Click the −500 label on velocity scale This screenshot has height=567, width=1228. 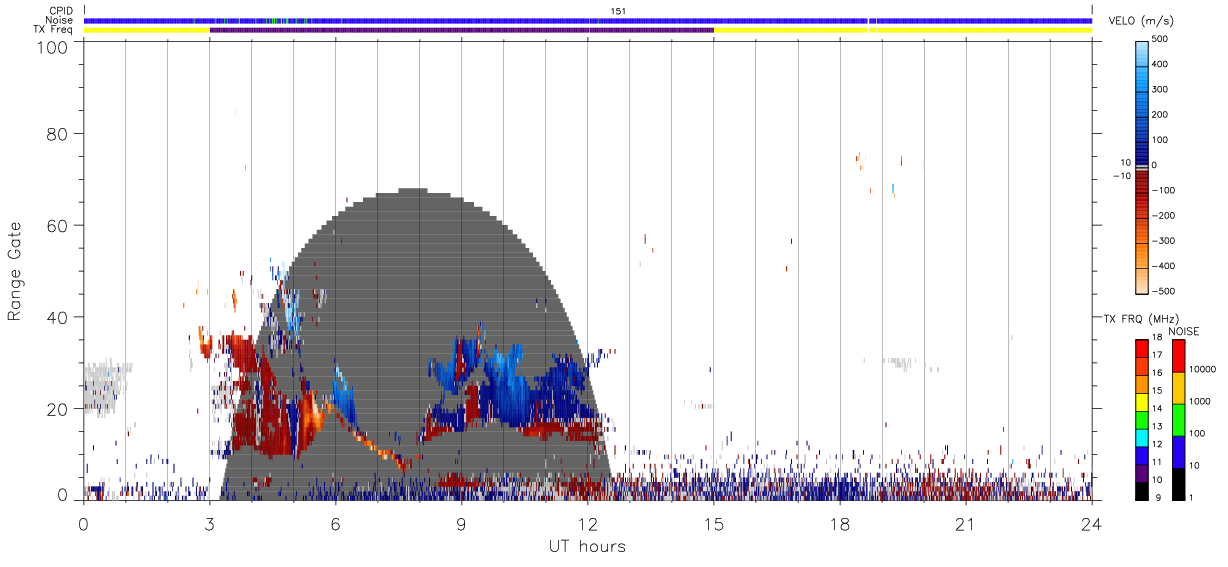point(1164,292)
